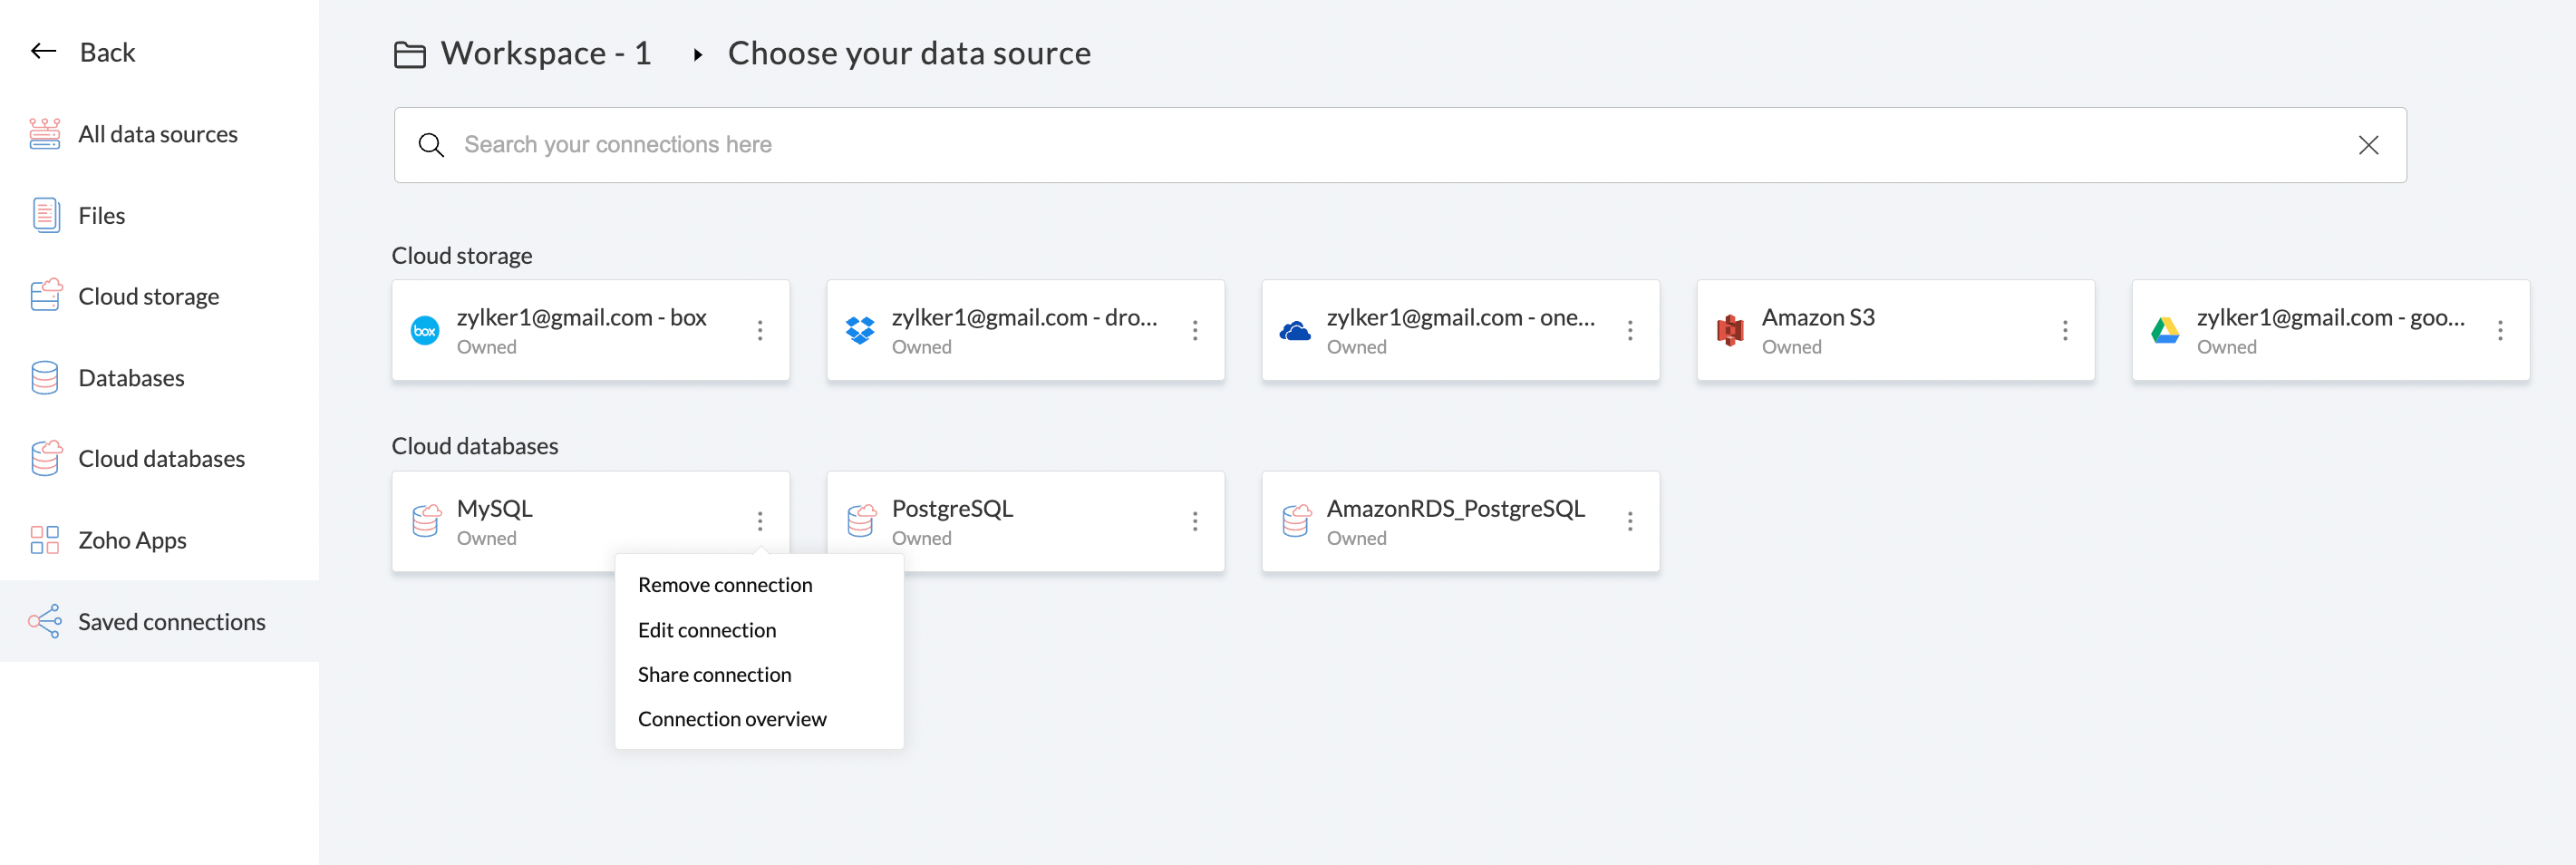2576x865 pixels.
Task: Select Edit connection in context menu
Action: pos(707,630)
